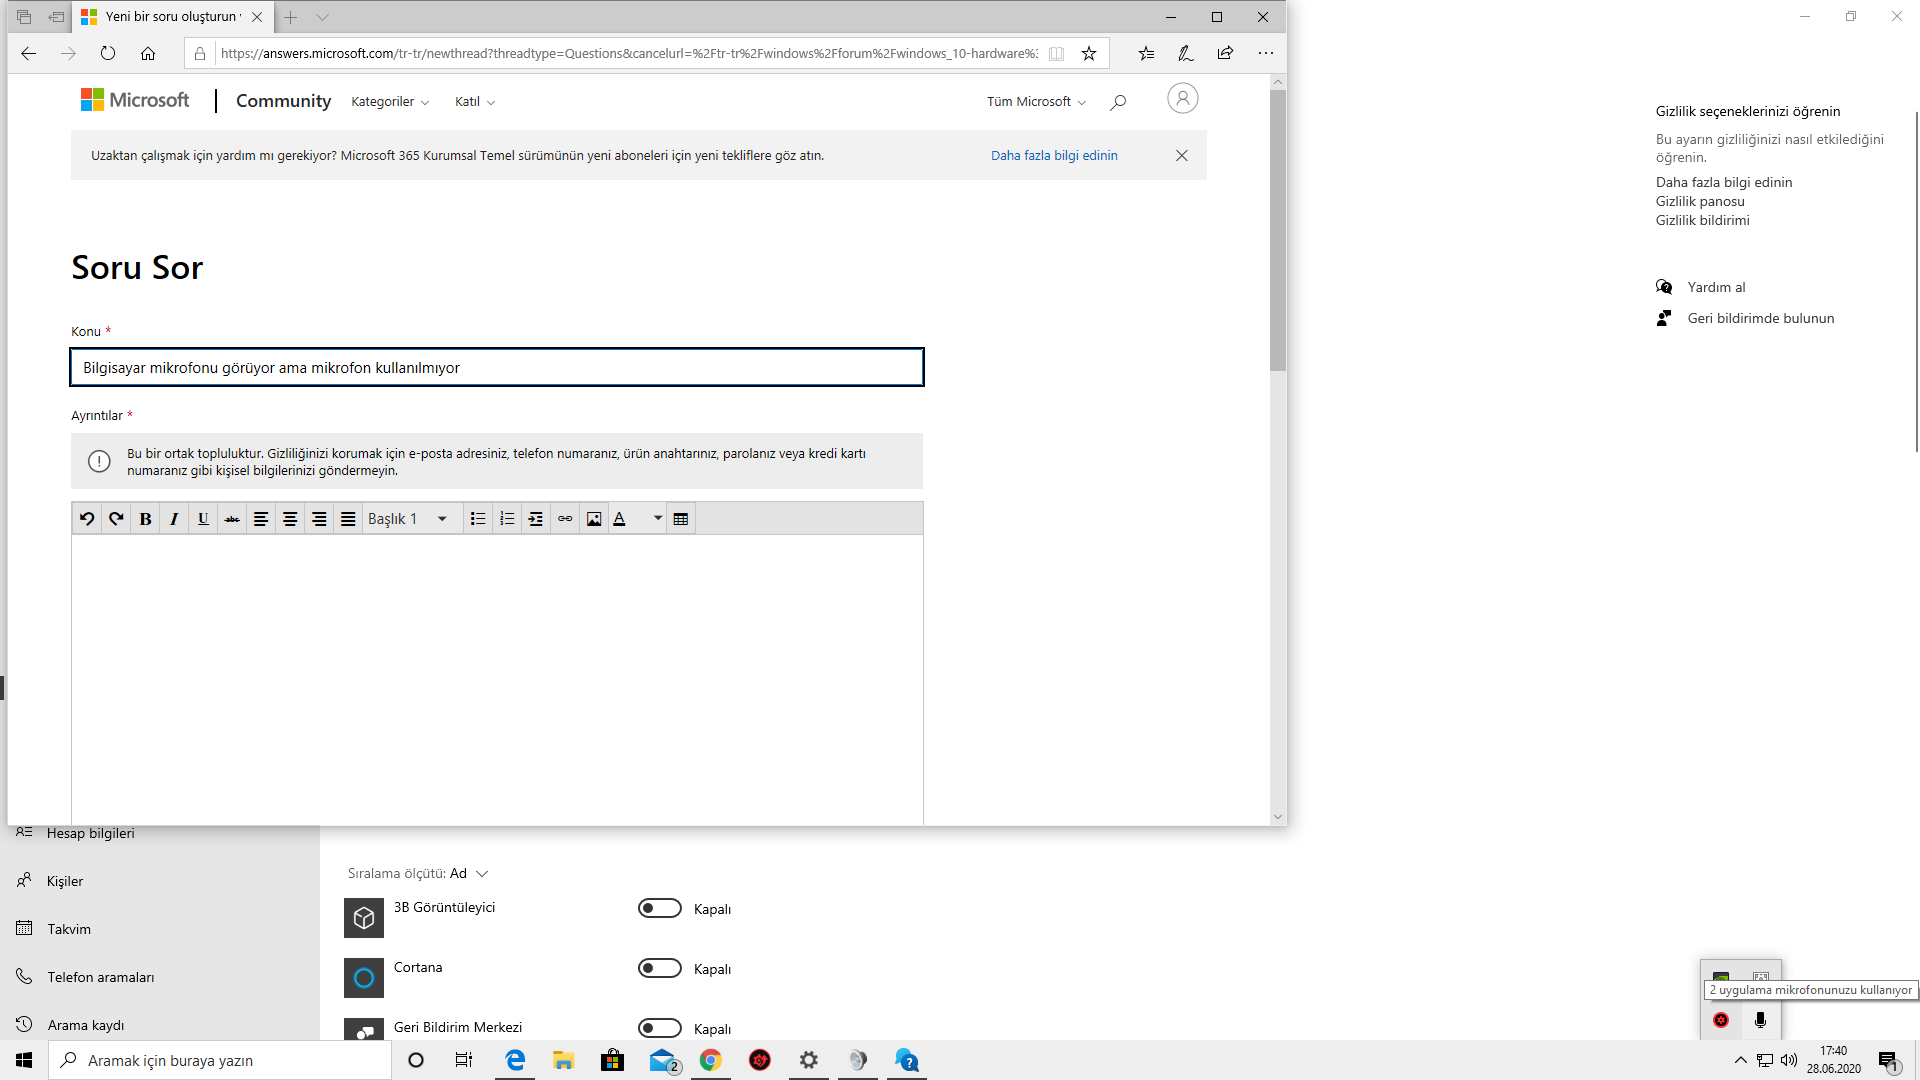This screenshot has width=1920, height=1080.
Task: Follow the Daha fazla bilgi edinin link in the page banner
Action: click(x=1054, y=155)
